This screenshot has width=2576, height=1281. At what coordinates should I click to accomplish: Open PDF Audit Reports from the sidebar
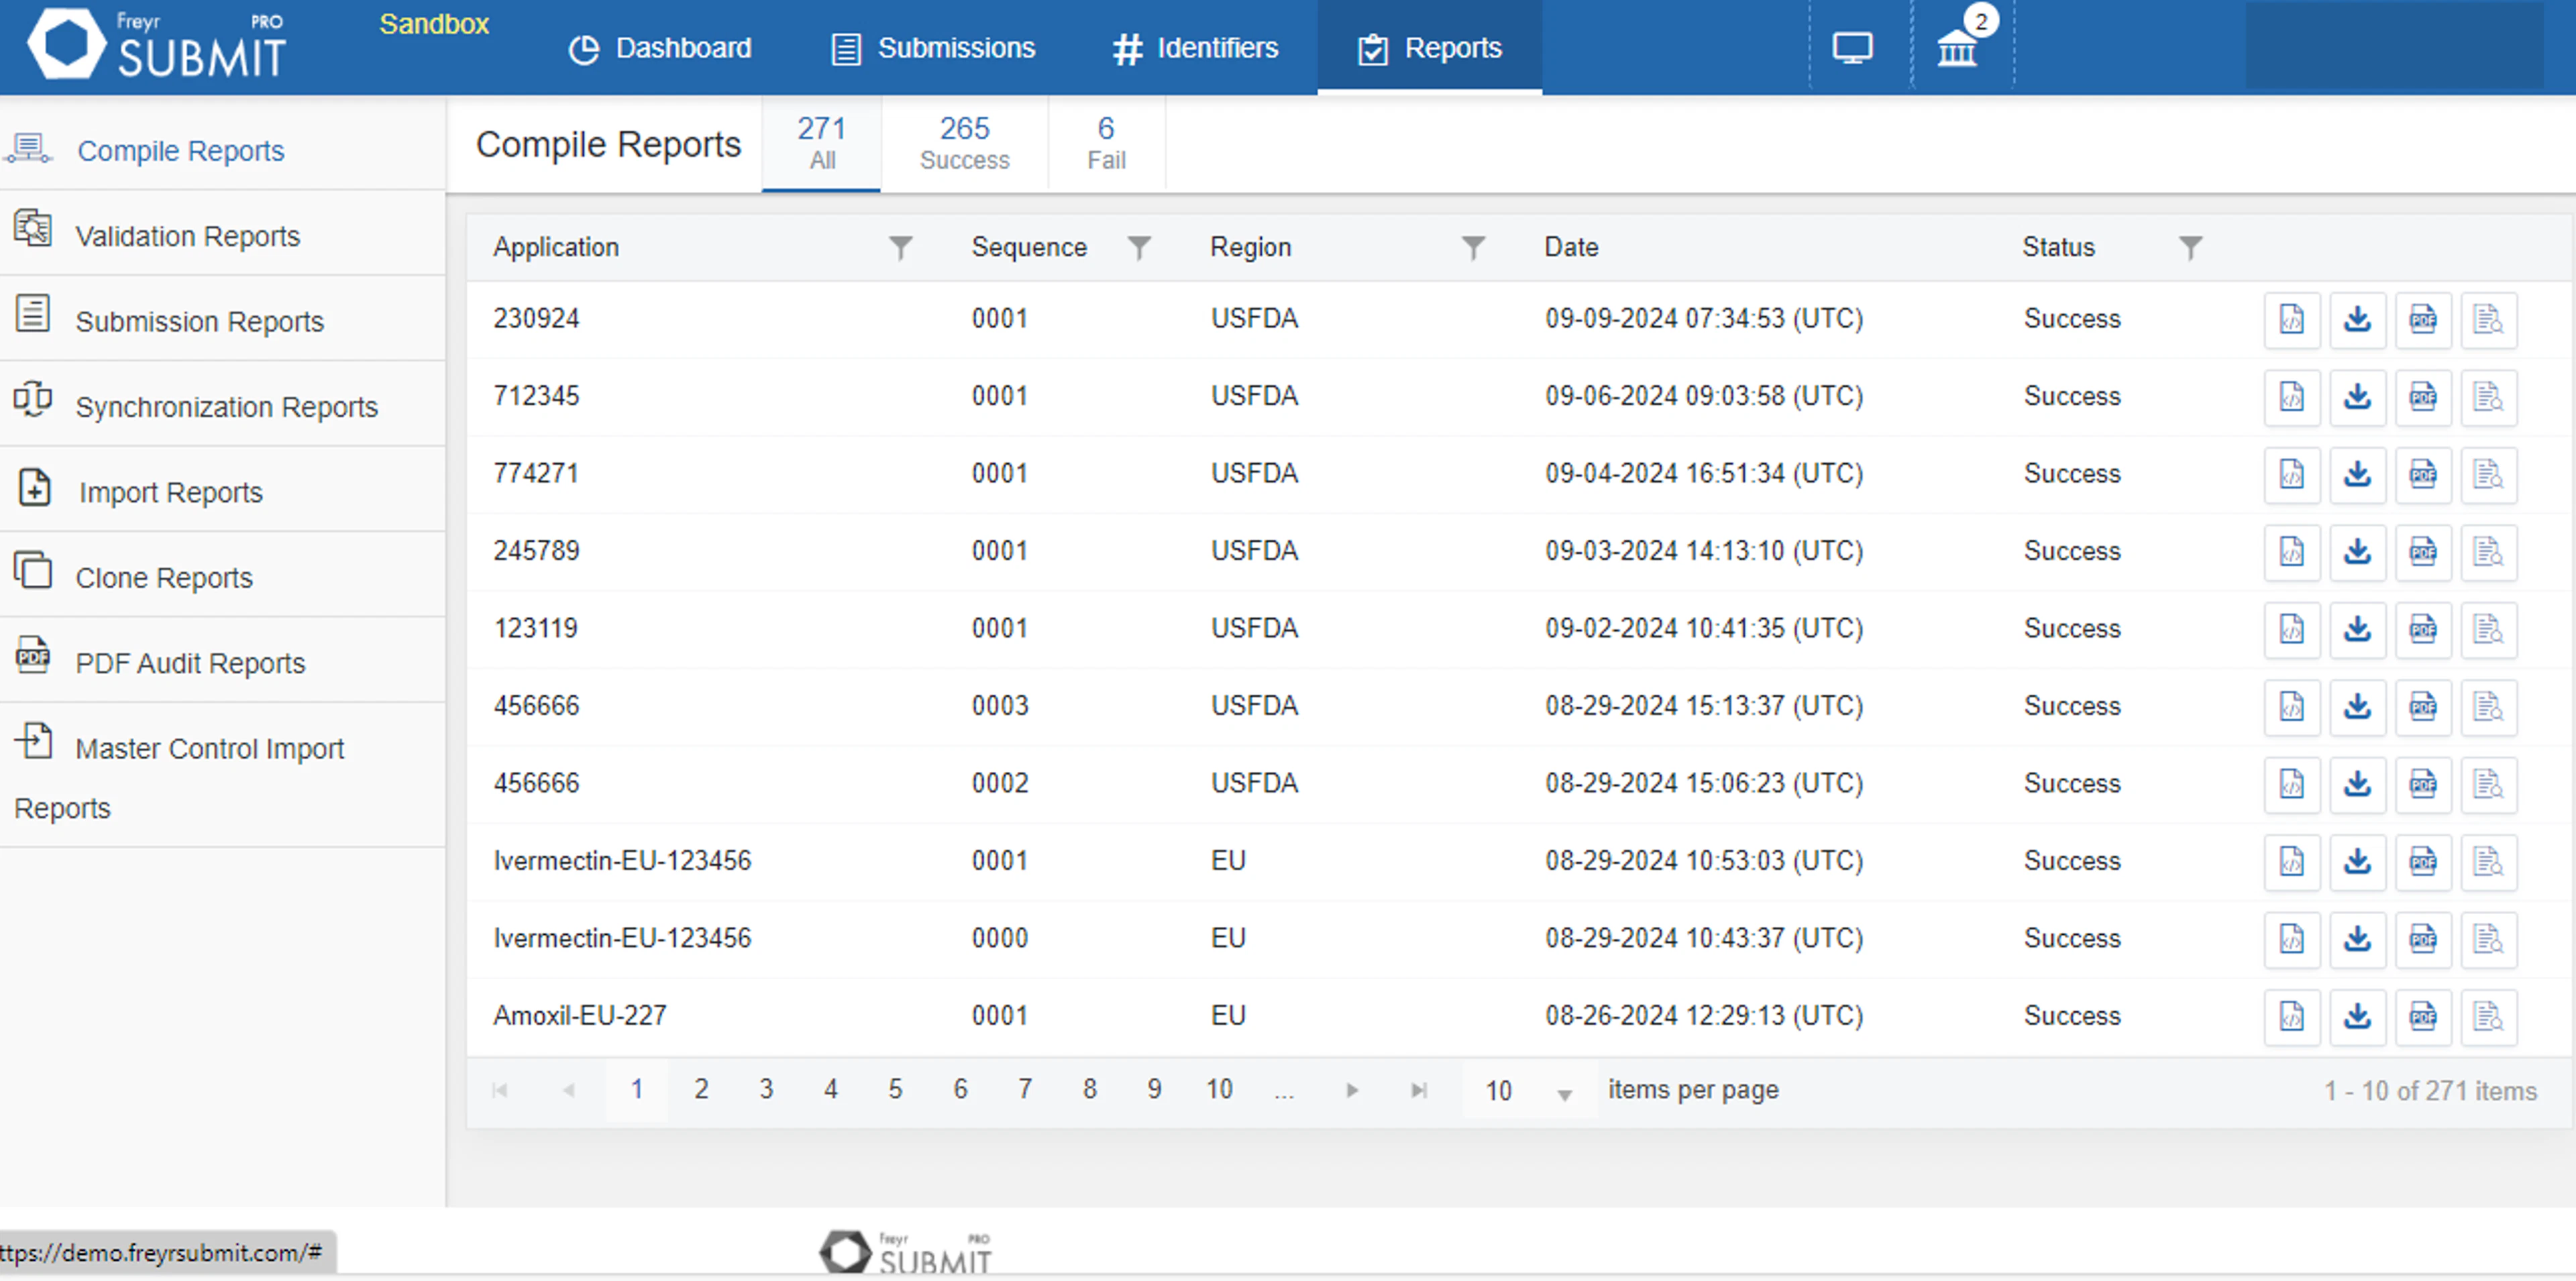coord(190,662)
